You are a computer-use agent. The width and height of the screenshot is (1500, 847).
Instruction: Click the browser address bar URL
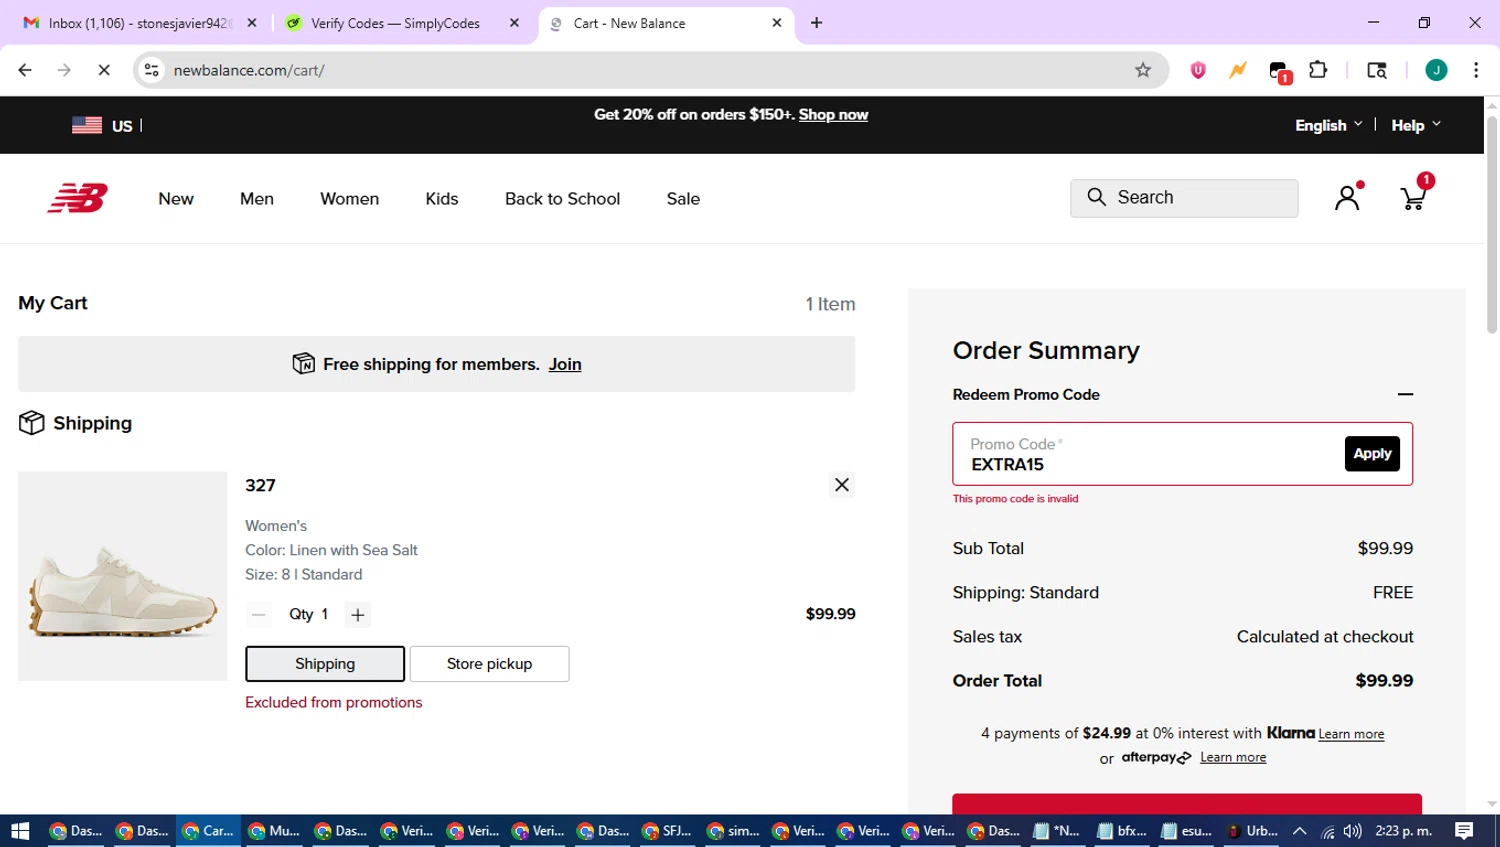tap(249, 70)
